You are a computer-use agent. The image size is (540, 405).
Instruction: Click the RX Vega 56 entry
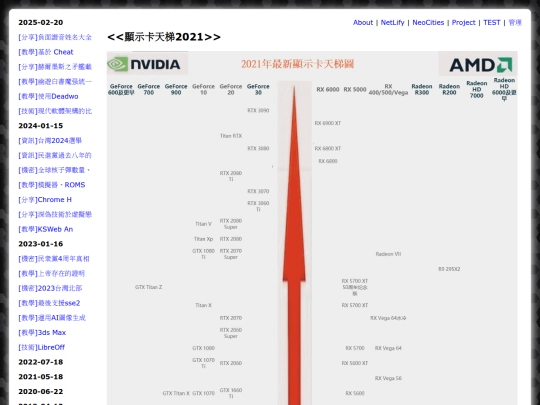pos(388,378)
